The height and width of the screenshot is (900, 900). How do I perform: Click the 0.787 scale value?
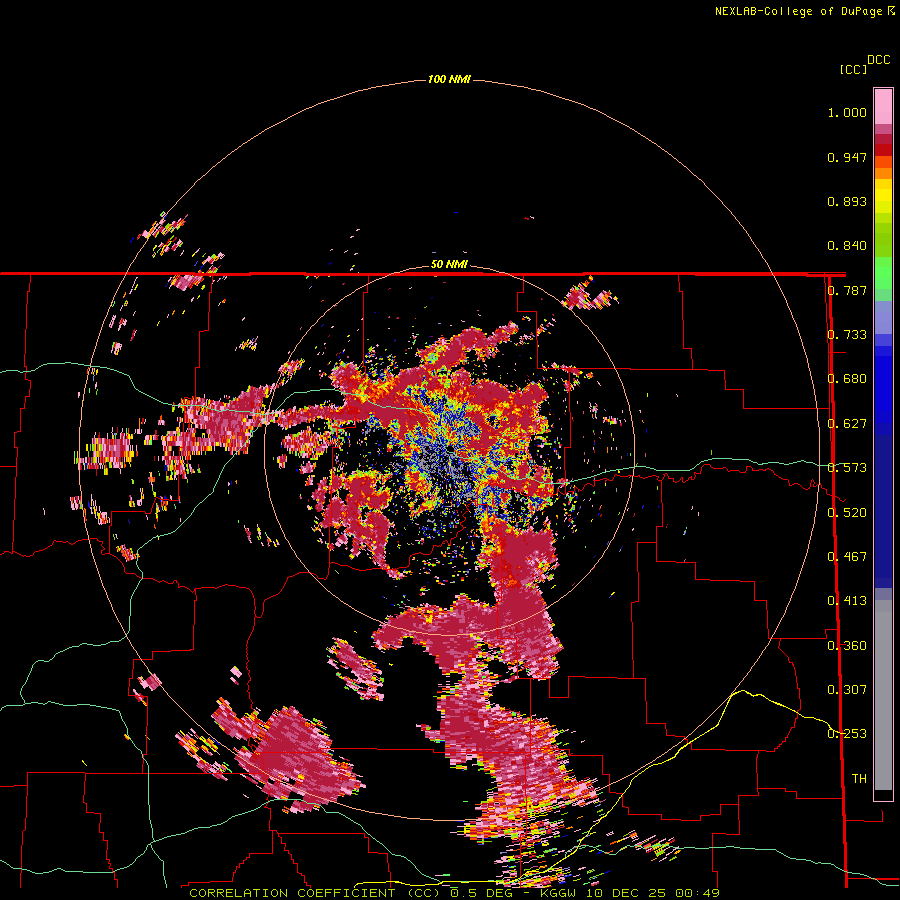847,290
